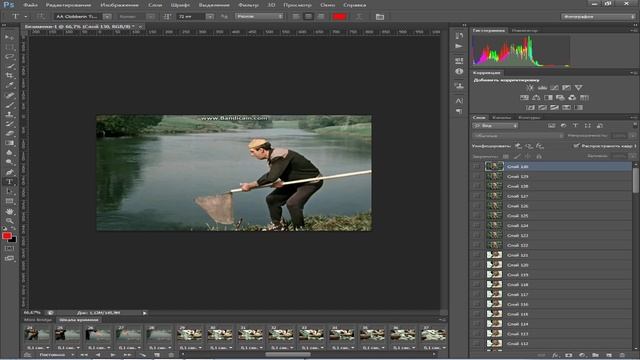Play the frame animation
640x360 pixels.
(x=113, y=355)
